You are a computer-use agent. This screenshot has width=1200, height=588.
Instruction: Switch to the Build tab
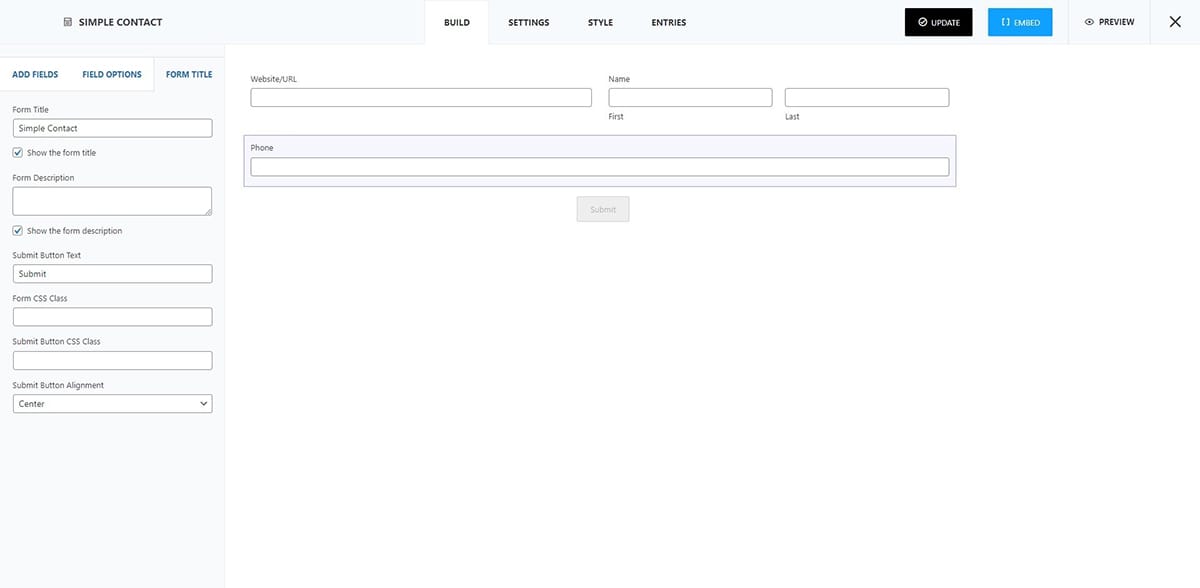457,22
